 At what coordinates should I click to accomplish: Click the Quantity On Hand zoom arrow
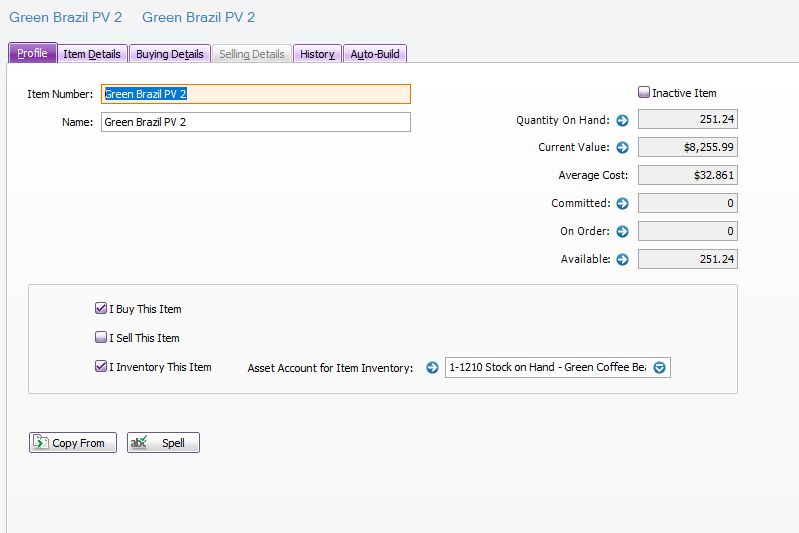pyautogui.click(x=621, y=121)
